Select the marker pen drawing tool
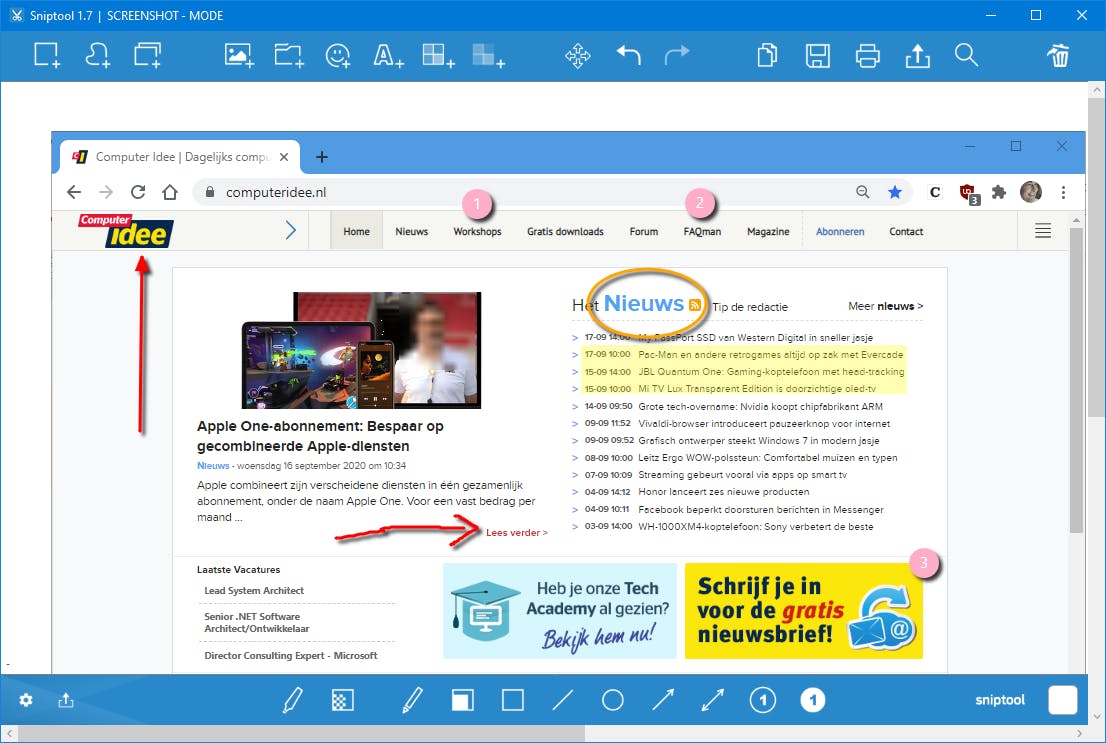This screenshot has width=1106, height=743. (293, 700)
